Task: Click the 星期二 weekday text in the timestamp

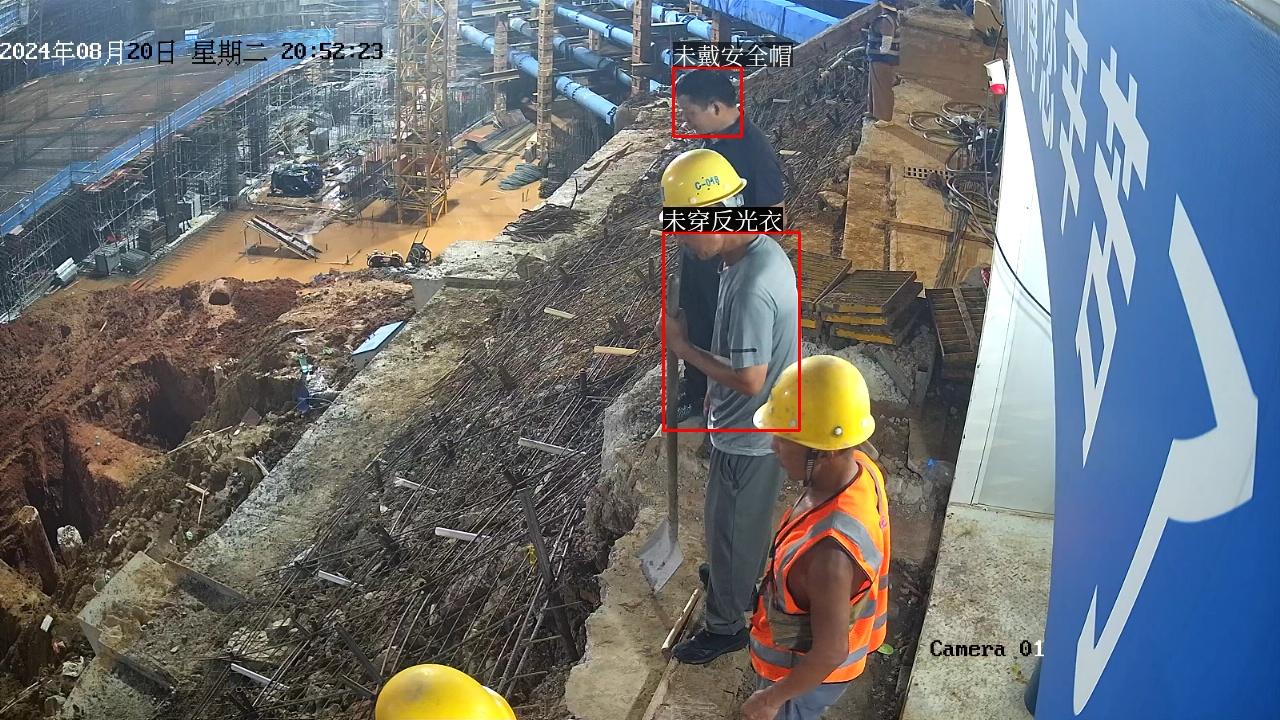Action: [228, 52]
